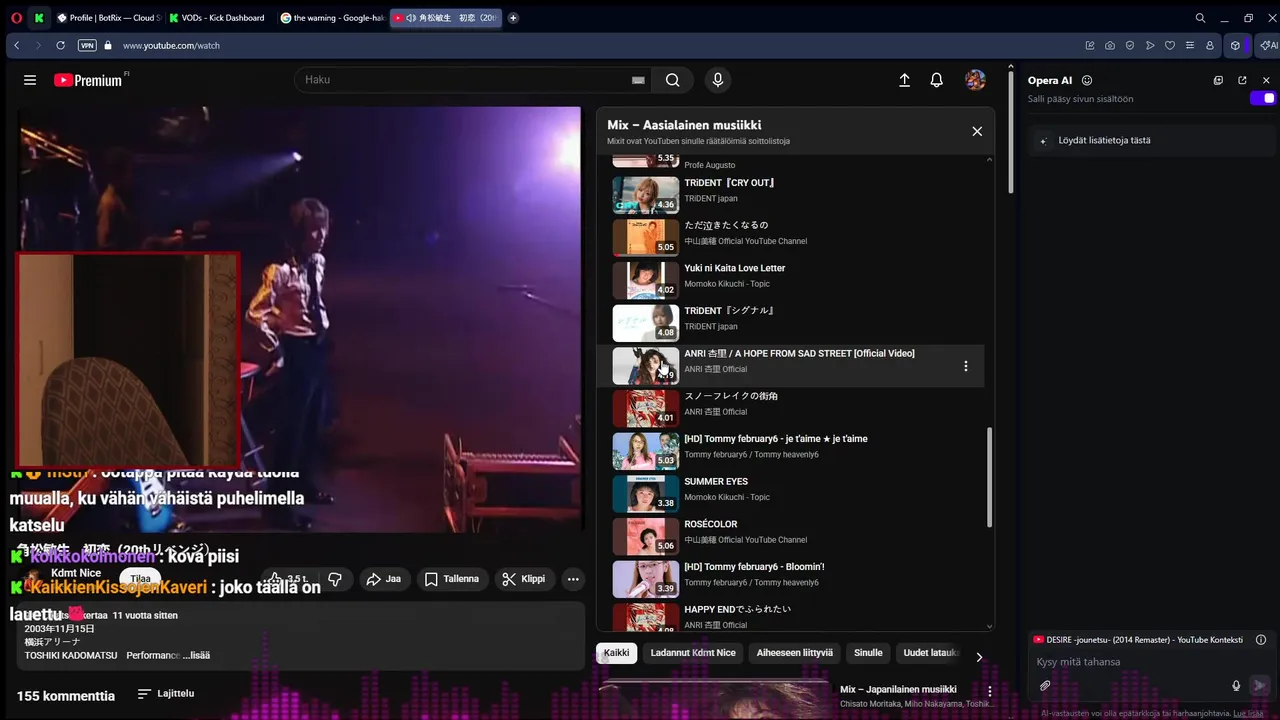Start voice search with microphone
1280x720 pixels.
tap(717, 80)
